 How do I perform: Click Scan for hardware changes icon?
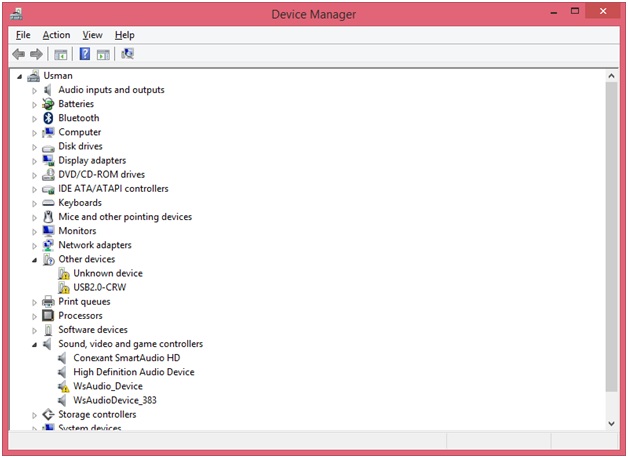(x=127, y=54)
